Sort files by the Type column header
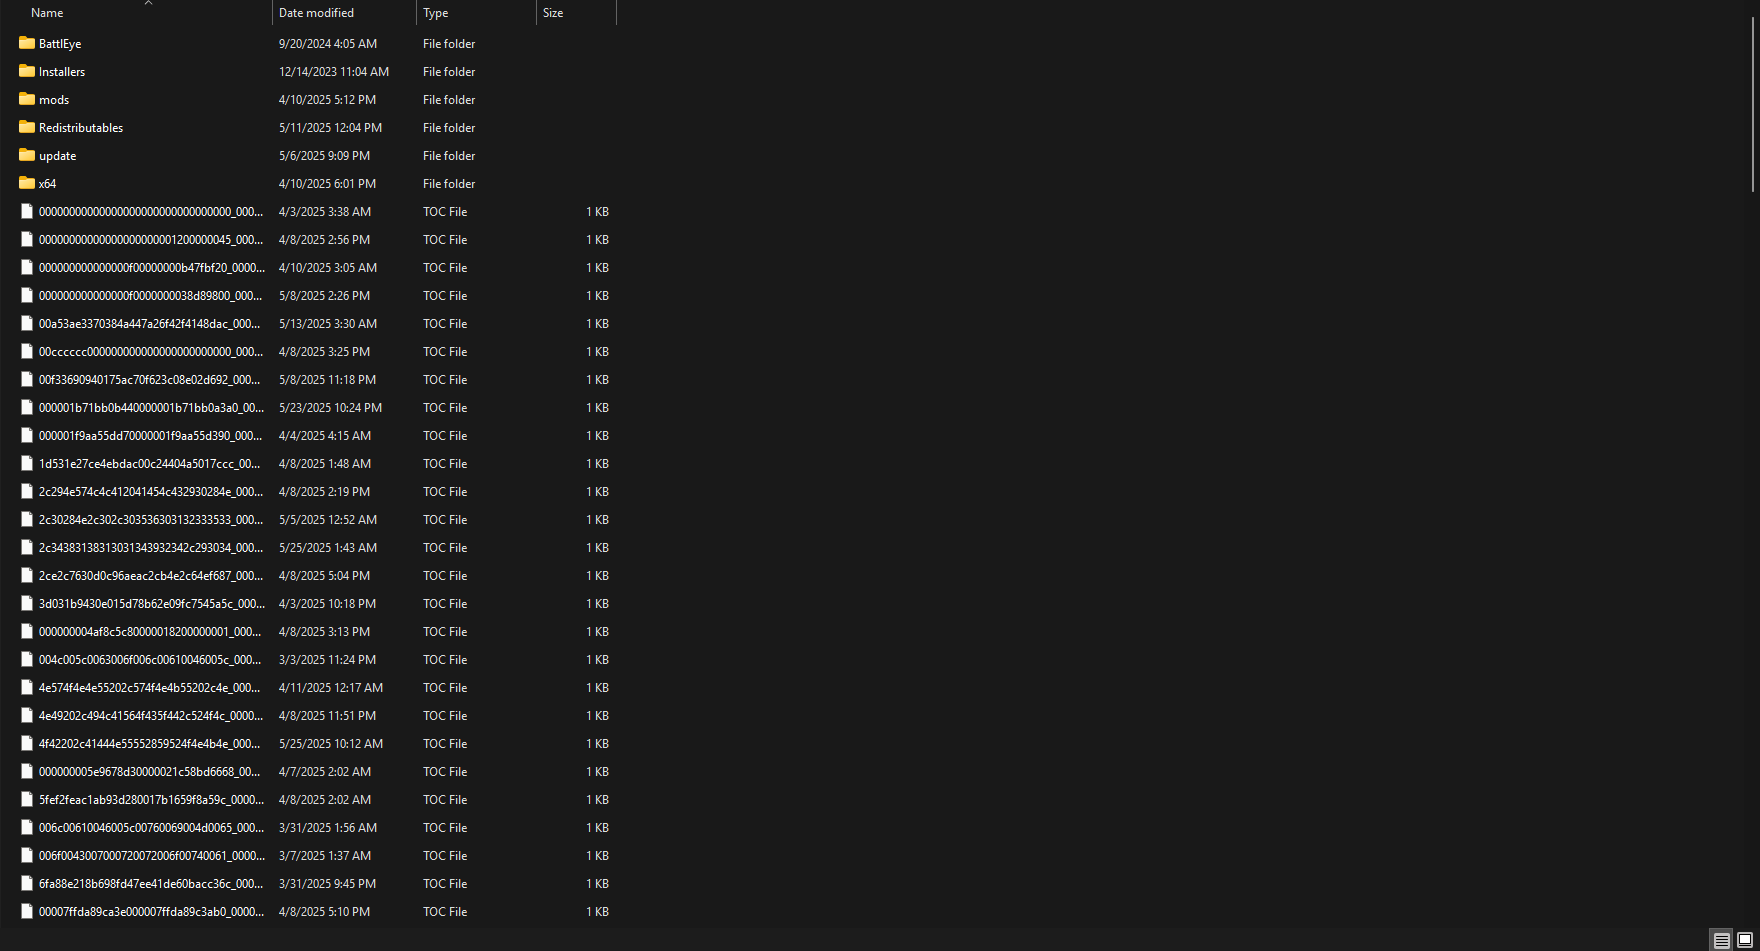 (436, 13)
